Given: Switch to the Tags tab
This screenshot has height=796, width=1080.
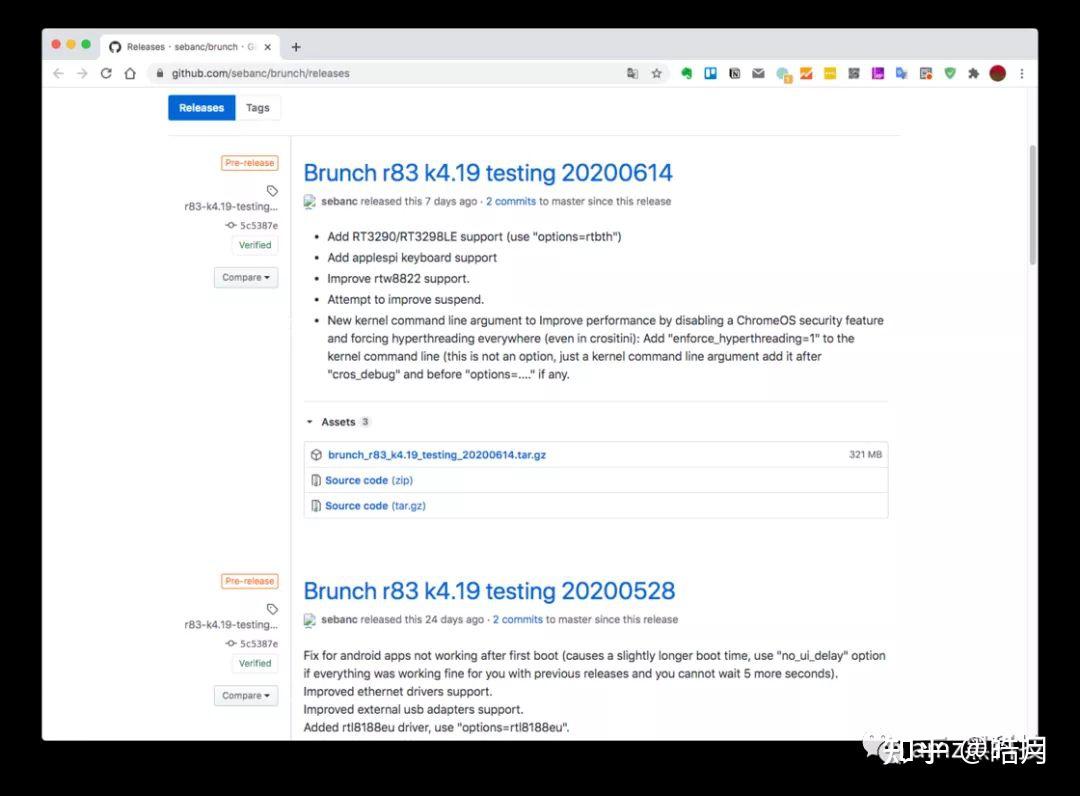Looking at the screenshot, I should 258,107.
